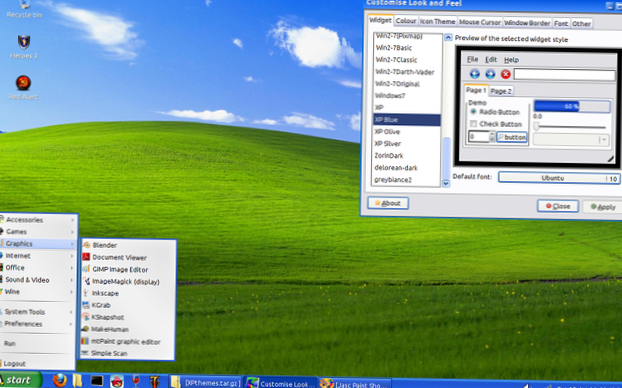Open Red Alert desktop icon
Image resolution: width=622 pixels, height=388 pixels.
point(23,87)
